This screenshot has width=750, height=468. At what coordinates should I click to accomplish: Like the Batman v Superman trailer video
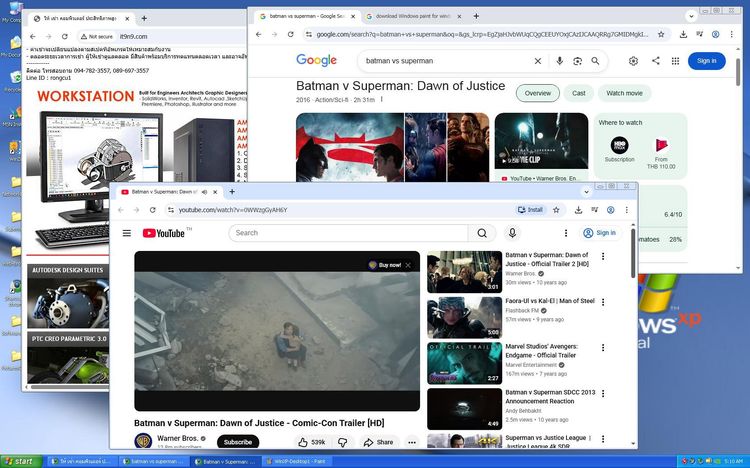311,442
